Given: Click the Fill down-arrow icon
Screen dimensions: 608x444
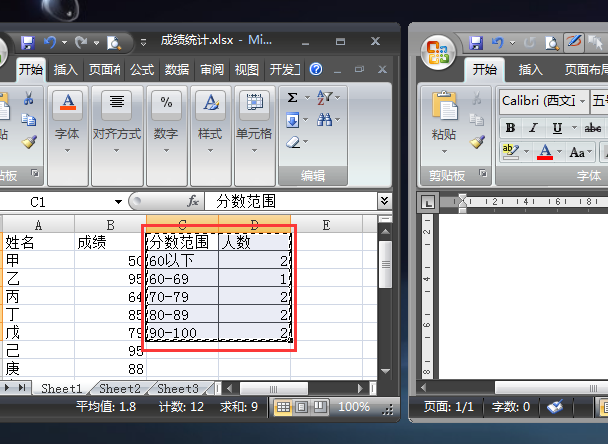Looking at the screenshot, I should click(x=293, y=120).
